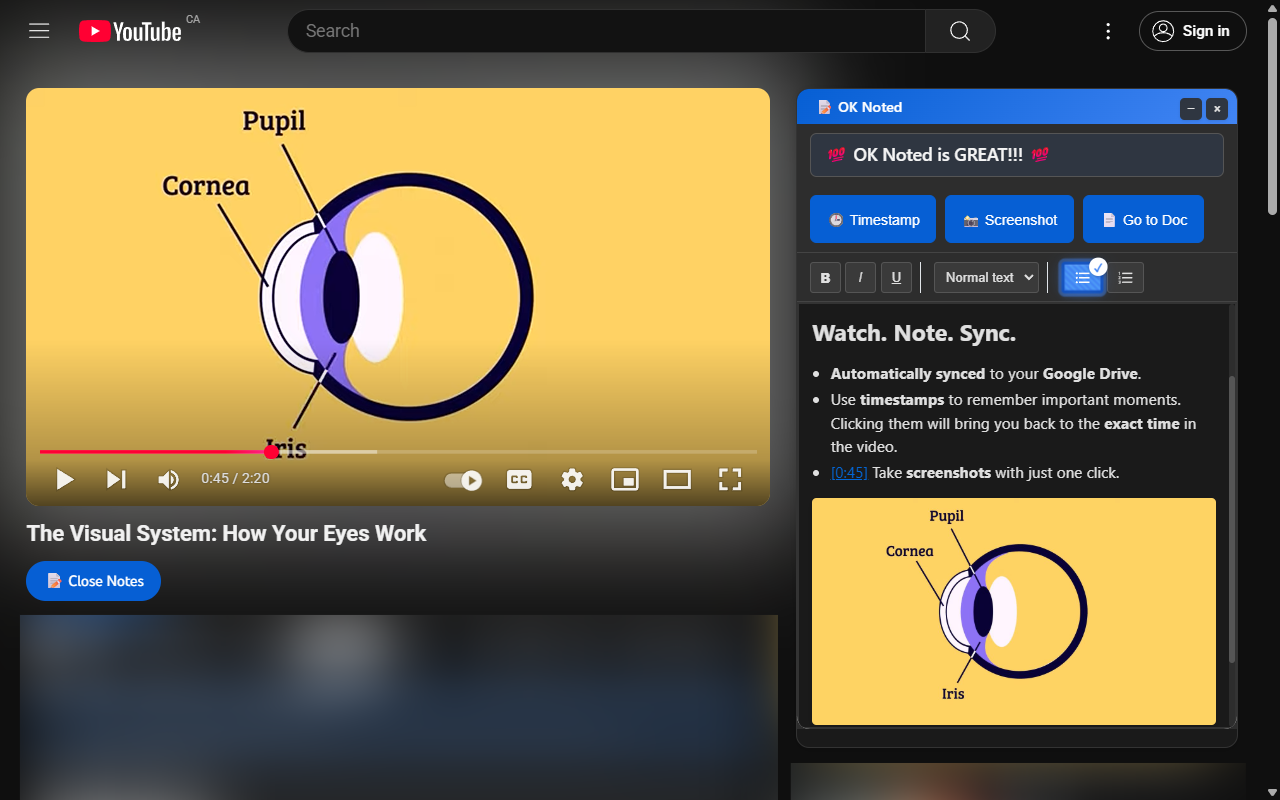Enable subtitles with the CC icon
This screenshot has height=800, width=1280.
point(519,480)
